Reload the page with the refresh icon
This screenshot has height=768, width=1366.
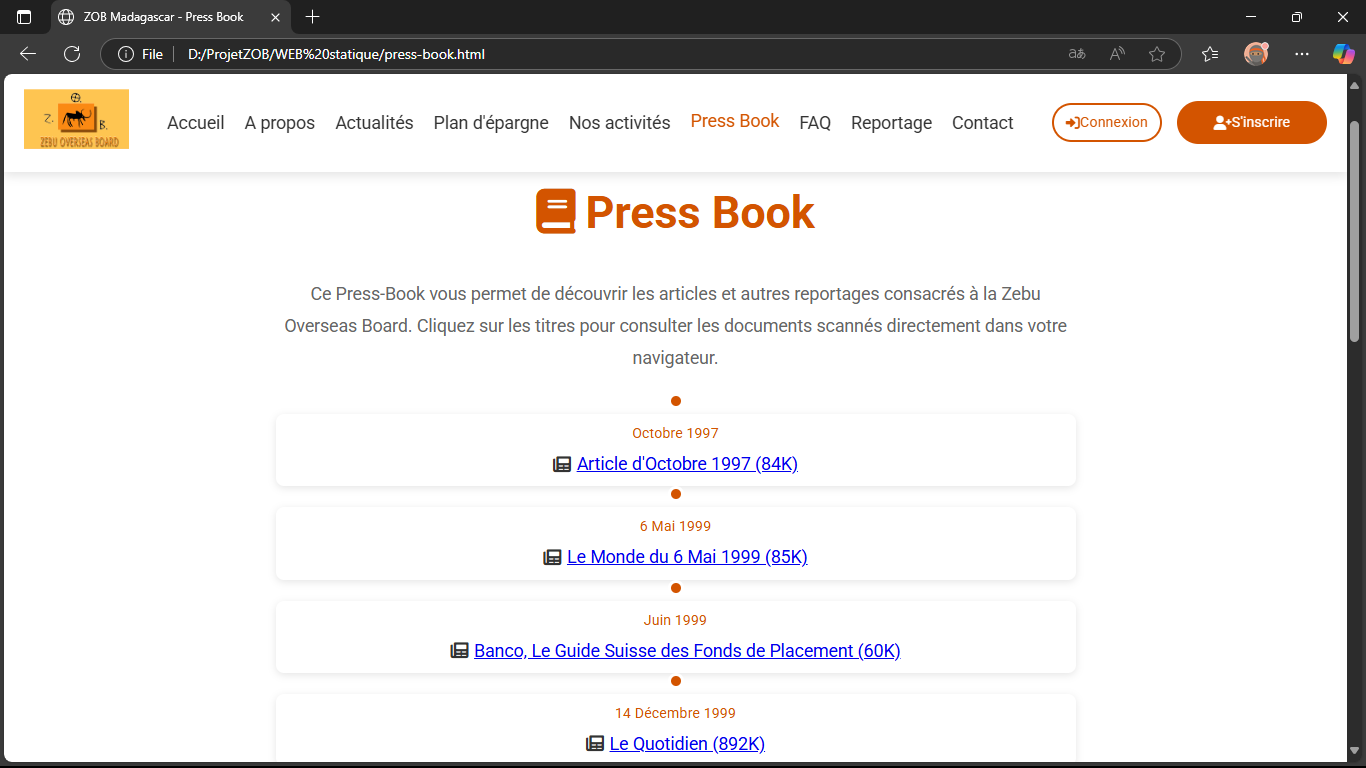(72, 54)
